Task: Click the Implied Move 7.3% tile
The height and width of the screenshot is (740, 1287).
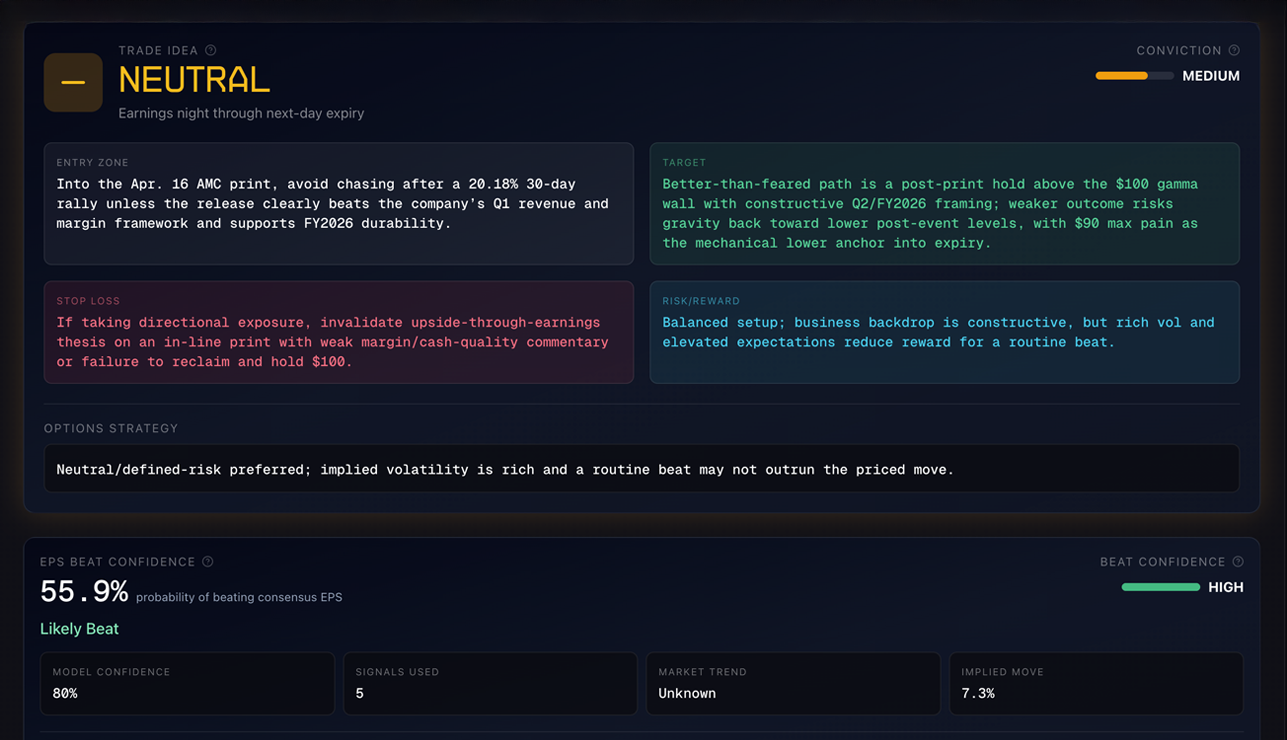Action: click(x=1096, y=683)
